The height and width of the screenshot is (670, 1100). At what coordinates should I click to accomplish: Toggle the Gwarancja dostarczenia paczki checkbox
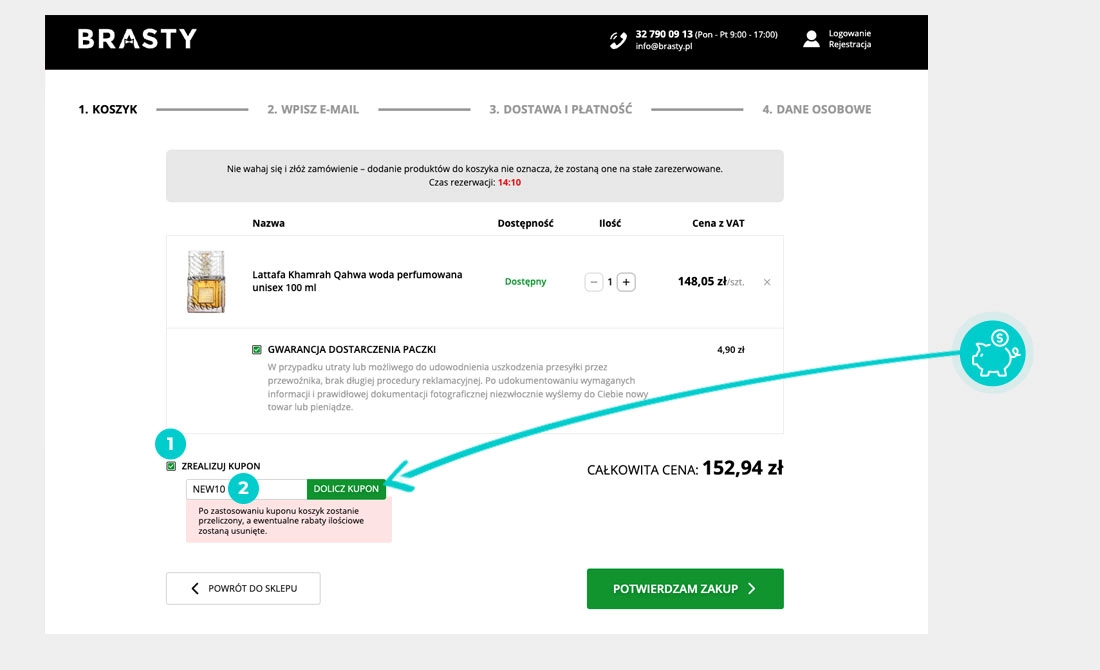coord(257,350)
